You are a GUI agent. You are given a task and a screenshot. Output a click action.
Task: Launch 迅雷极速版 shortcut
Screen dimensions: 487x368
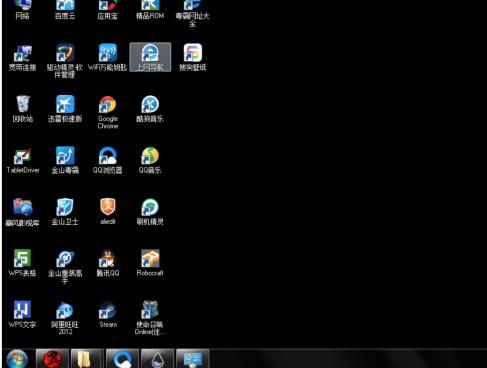[65, 109]
